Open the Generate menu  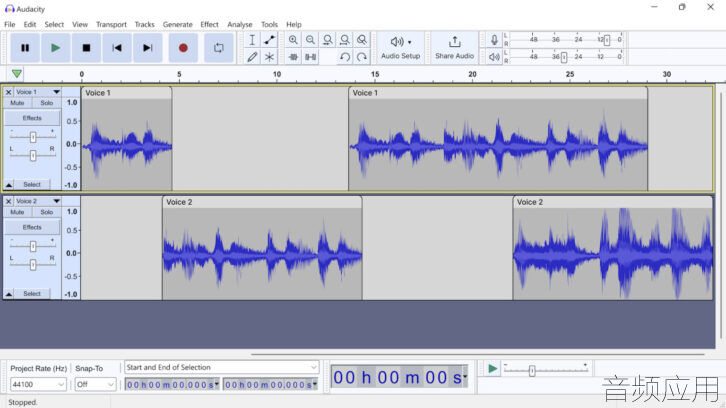click(x=177, y=25)
